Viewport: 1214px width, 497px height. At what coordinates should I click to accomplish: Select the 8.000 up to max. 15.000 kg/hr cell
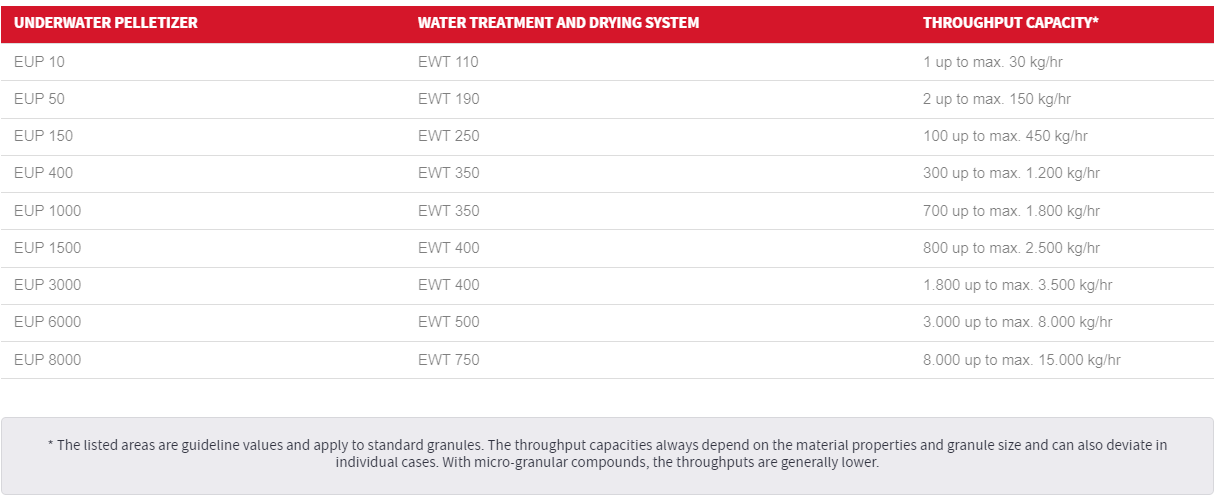(x=1021, y=360)
